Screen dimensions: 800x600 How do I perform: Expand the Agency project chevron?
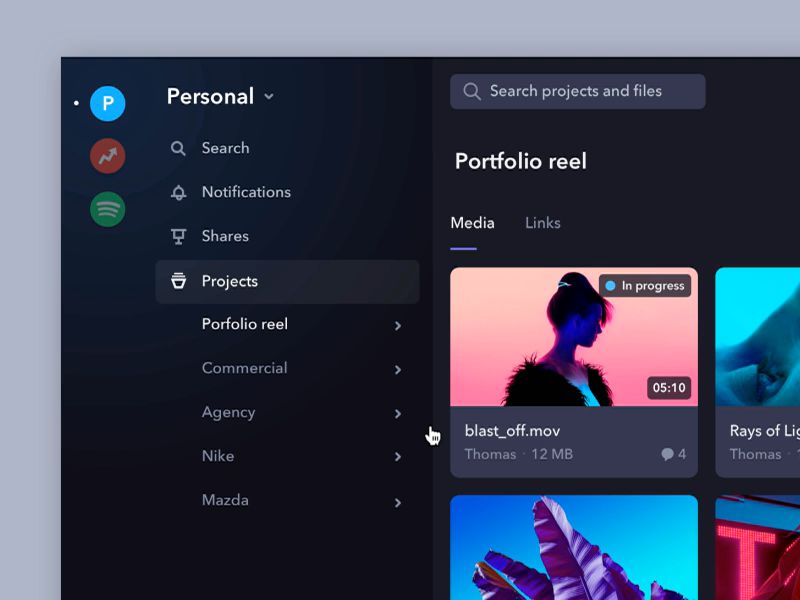pyautogui.click(x=397, y=414)
